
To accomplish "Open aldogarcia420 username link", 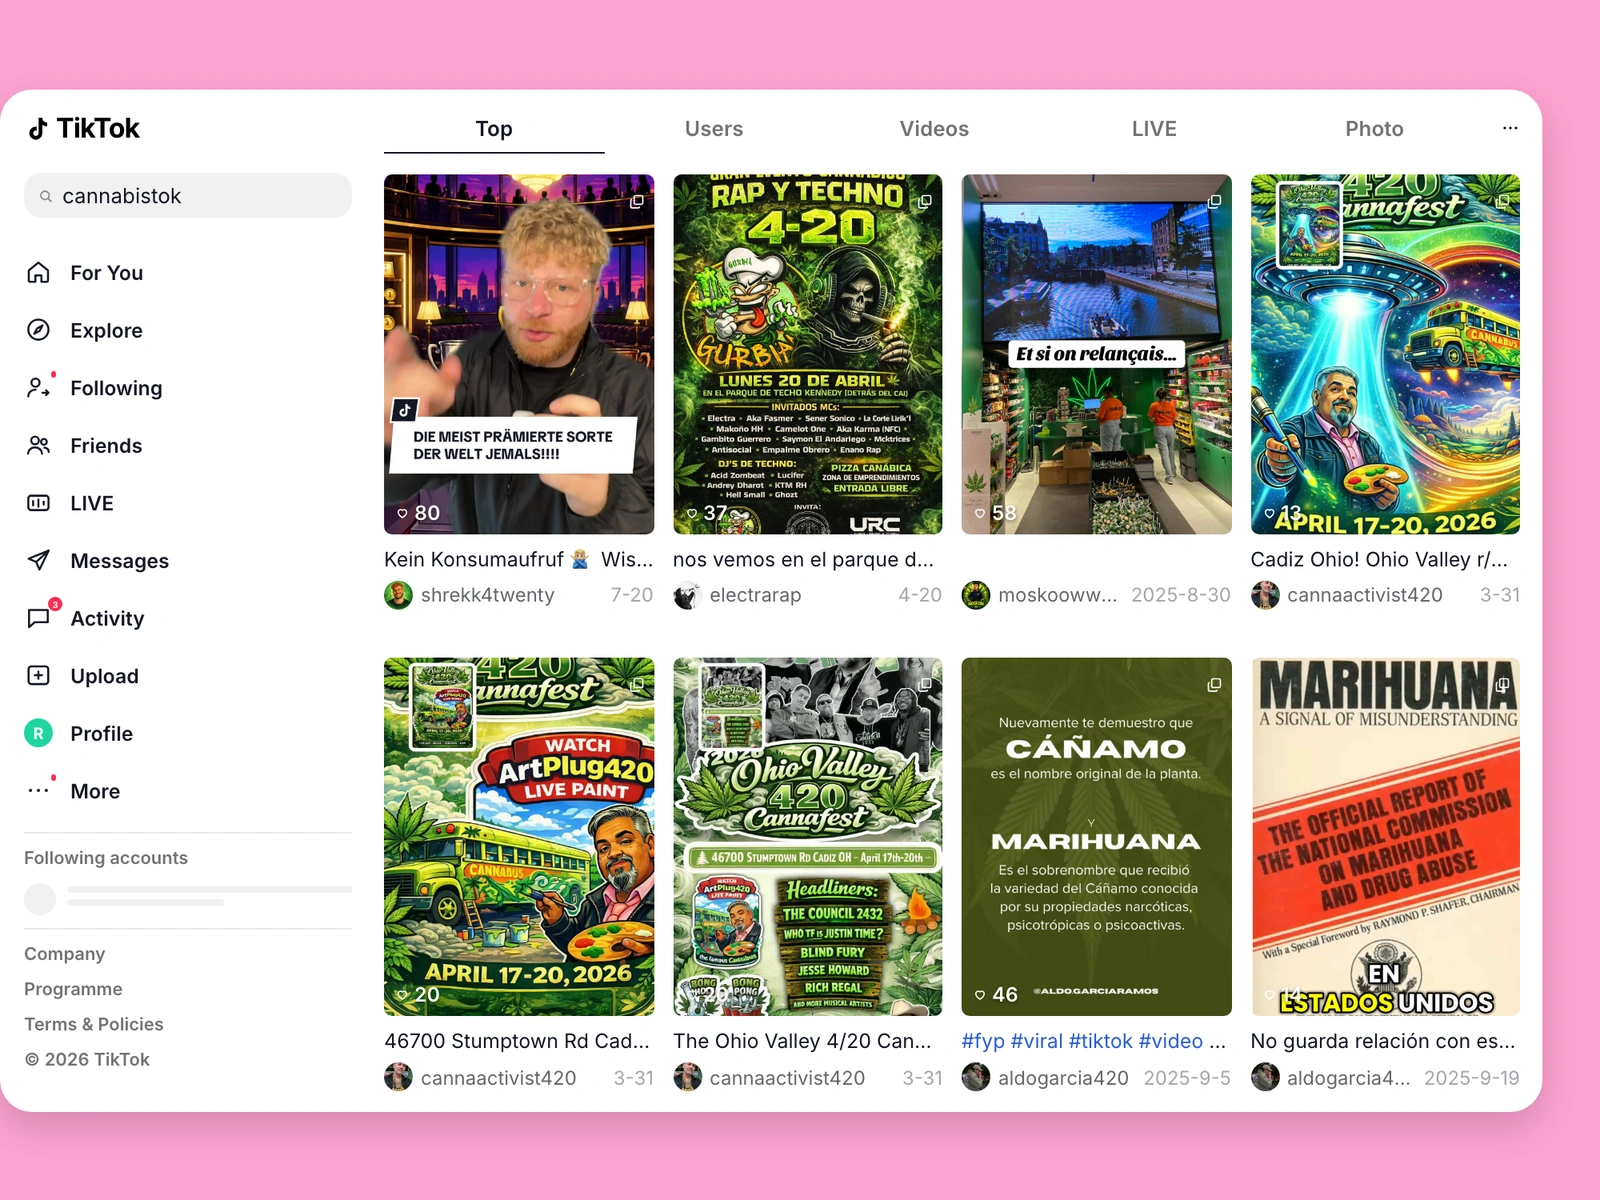I will tap(1063, 1078).
